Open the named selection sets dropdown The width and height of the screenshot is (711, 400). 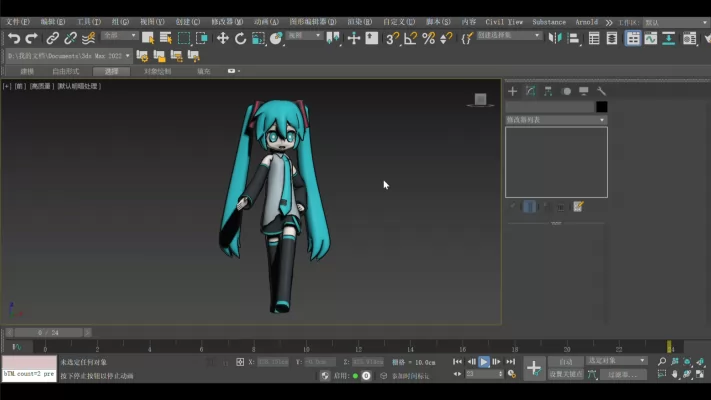point(508,35)
